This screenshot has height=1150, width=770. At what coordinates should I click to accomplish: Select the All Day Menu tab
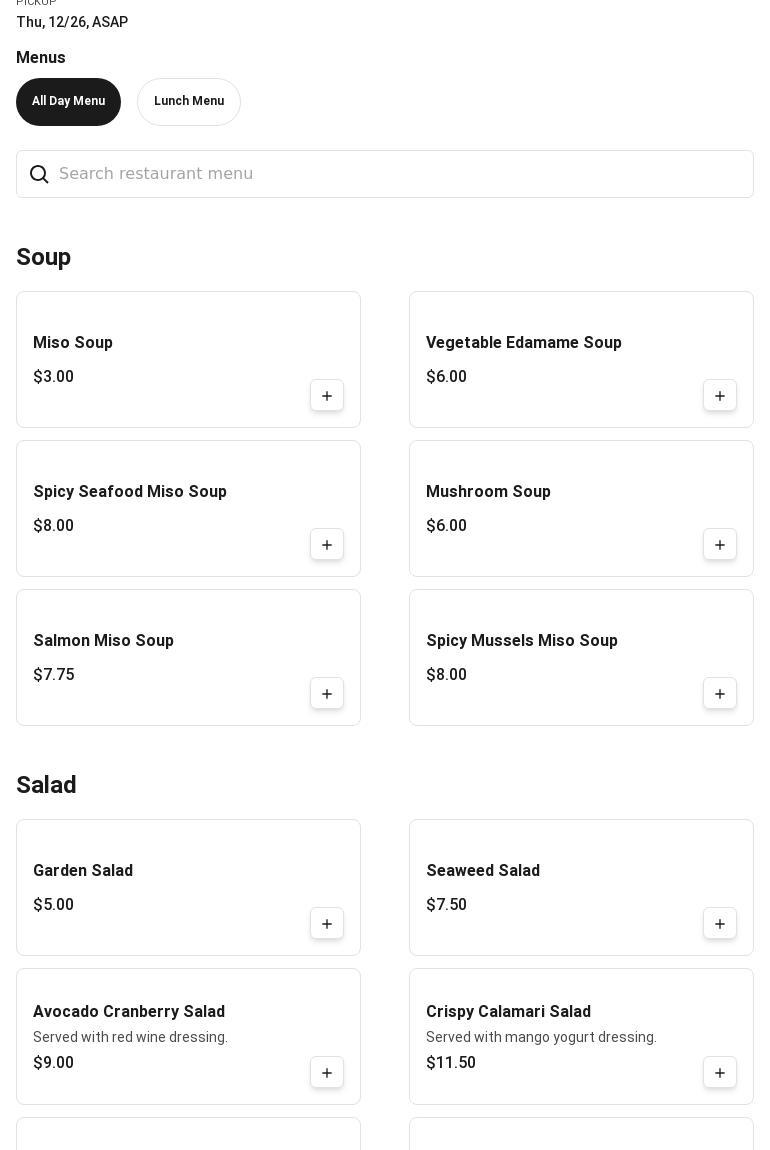coord(68,102)
